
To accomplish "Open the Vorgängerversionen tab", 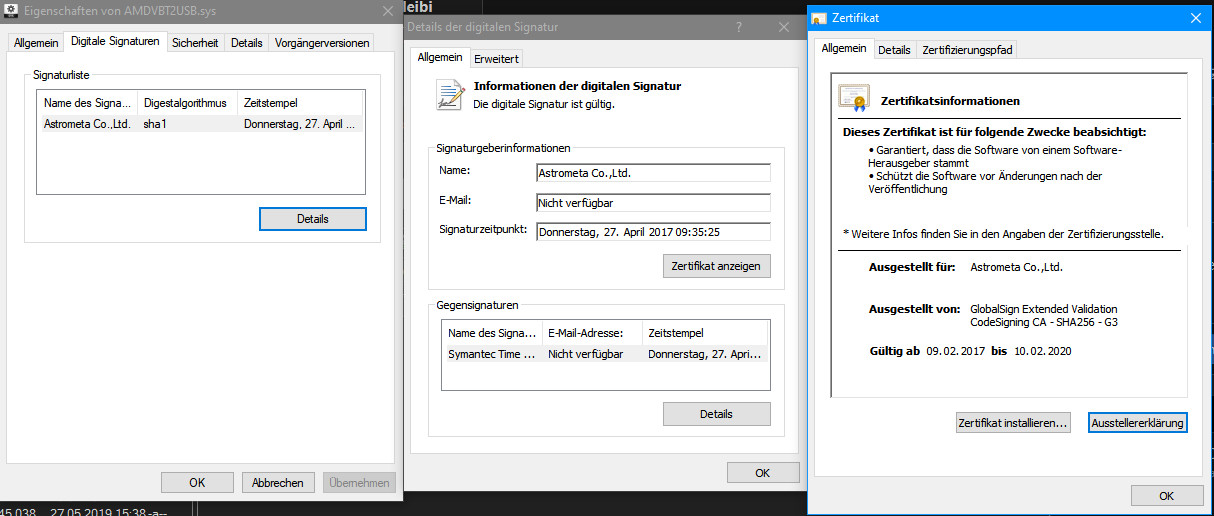I will tap(322, 43).
